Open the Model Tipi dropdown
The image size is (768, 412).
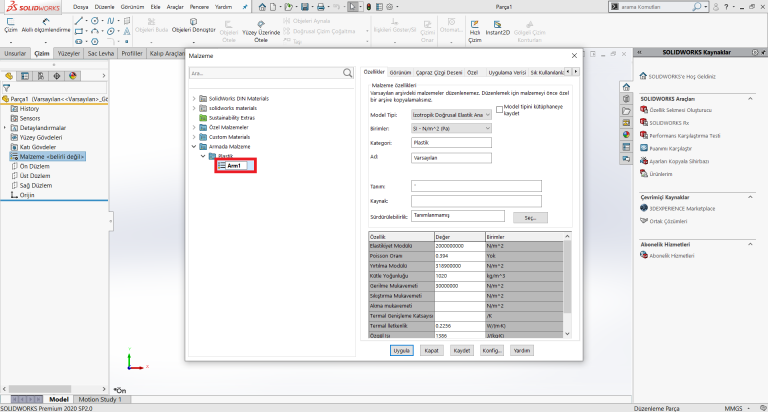point(453,115)
